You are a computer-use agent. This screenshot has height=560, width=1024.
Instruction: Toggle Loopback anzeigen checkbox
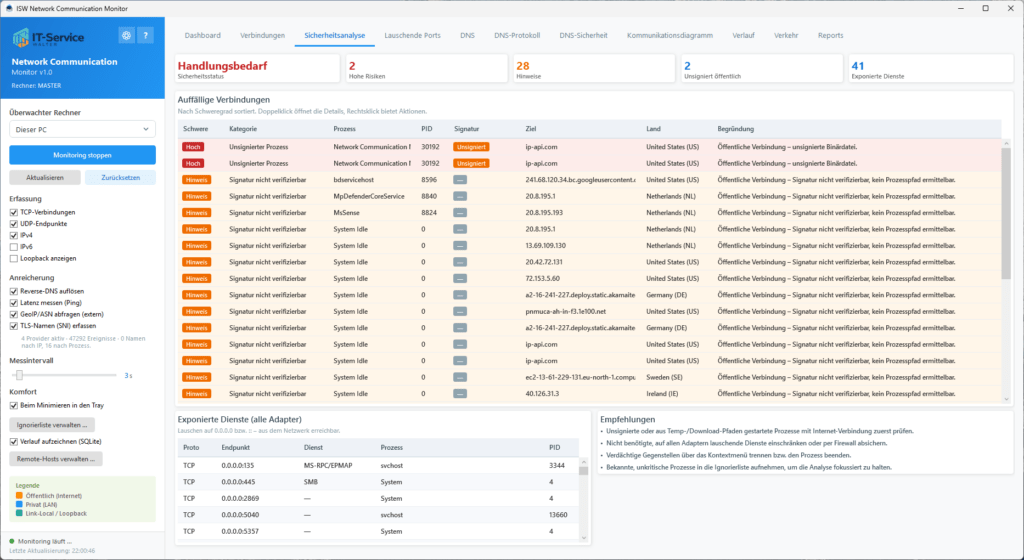pos(14,258)
